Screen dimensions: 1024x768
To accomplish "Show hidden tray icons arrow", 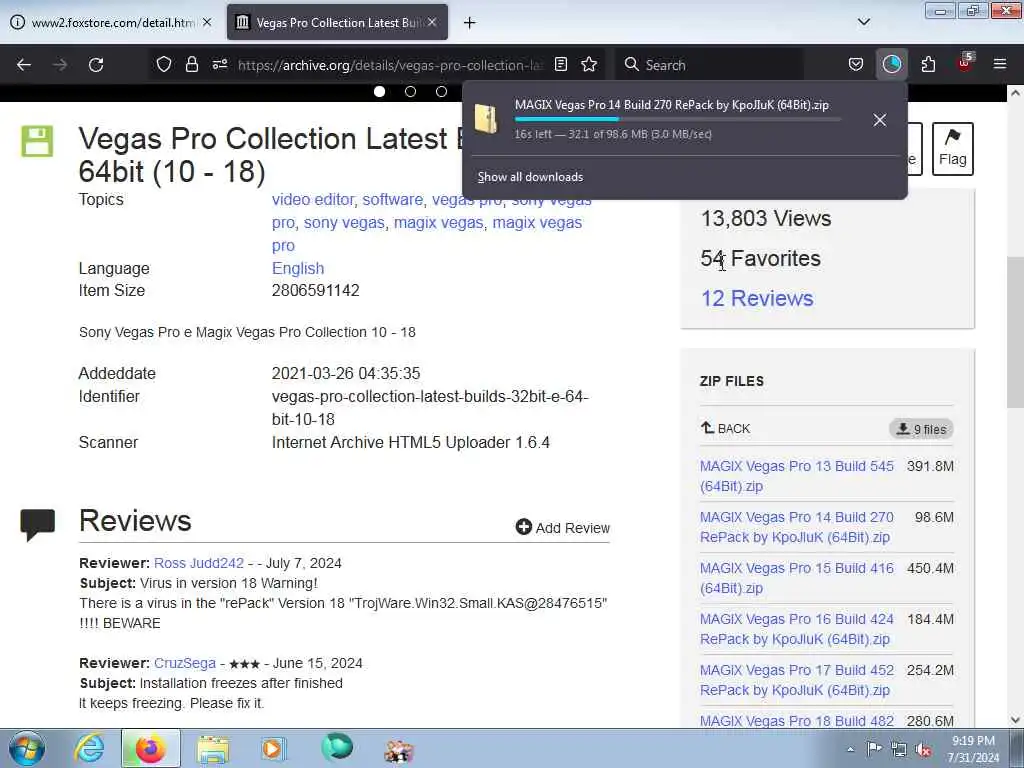I will [850, 750].
